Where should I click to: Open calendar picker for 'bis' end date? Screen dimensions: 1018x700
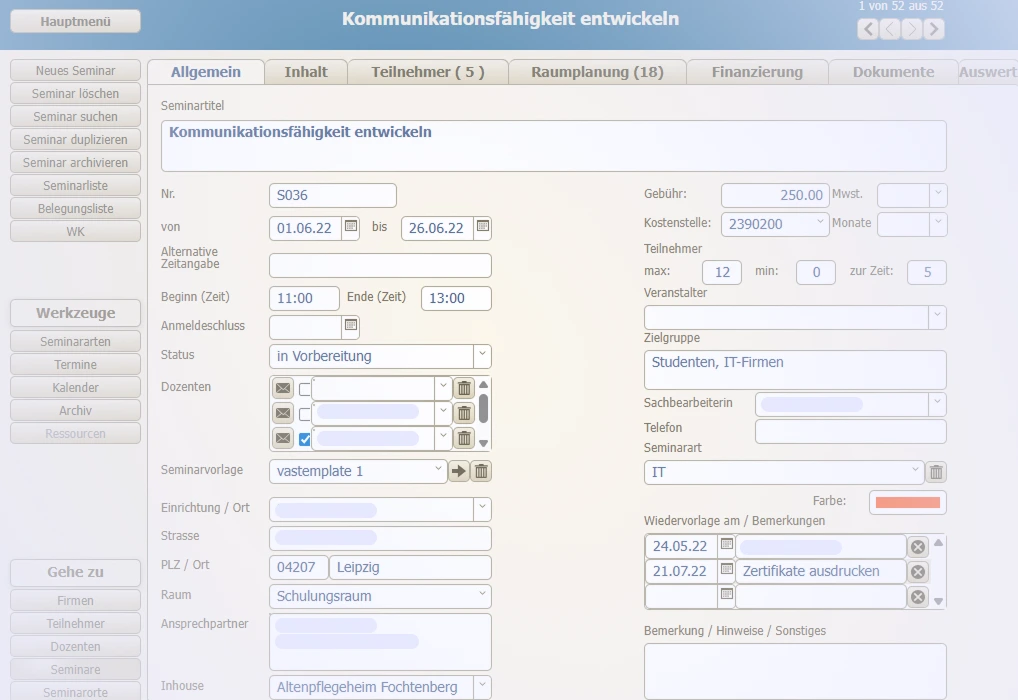coord(482,227)
